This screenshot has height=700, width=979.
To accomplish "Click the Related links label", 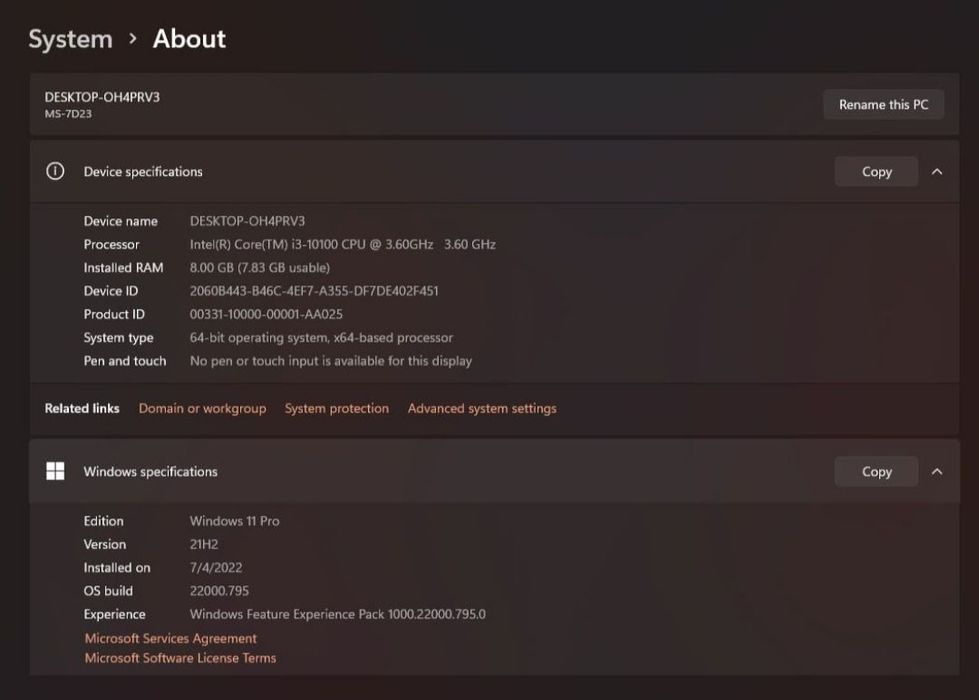I will click(x=82, y=408).
